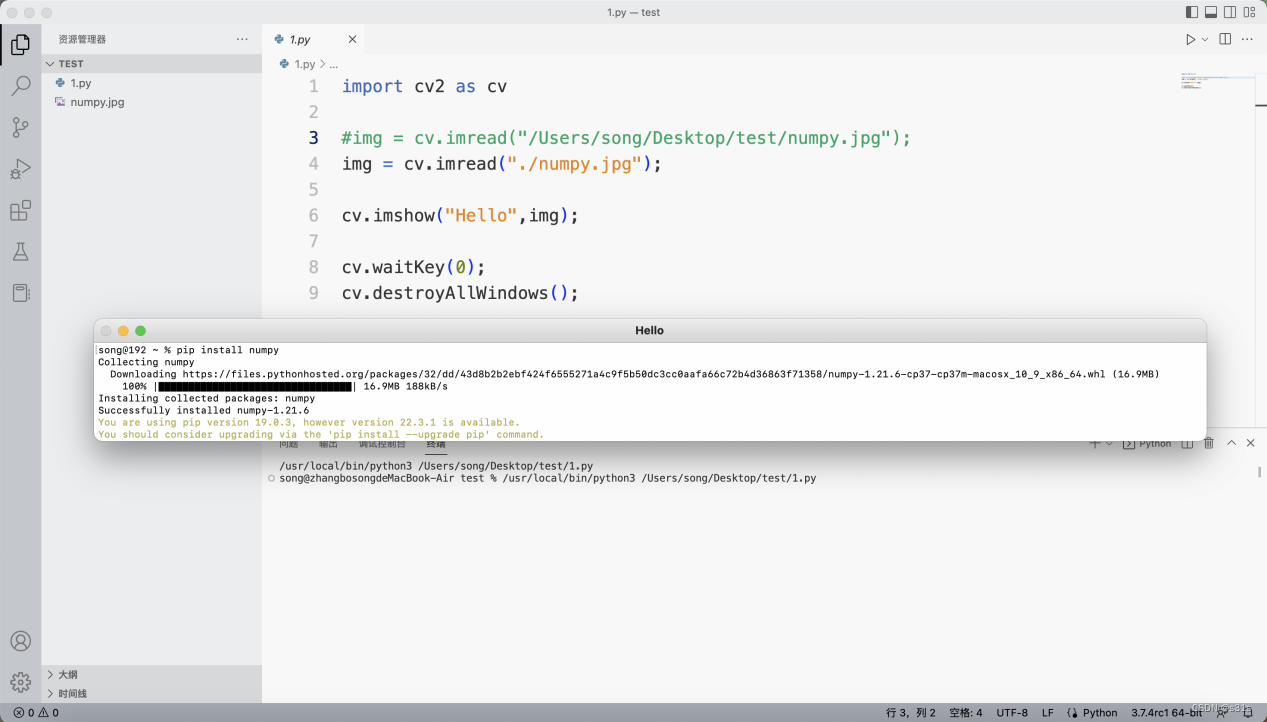Image resolution: width=1267 pixels, height=722 pixels.
Task: Click line number 3 in gutter
Action: pos(314,138)
